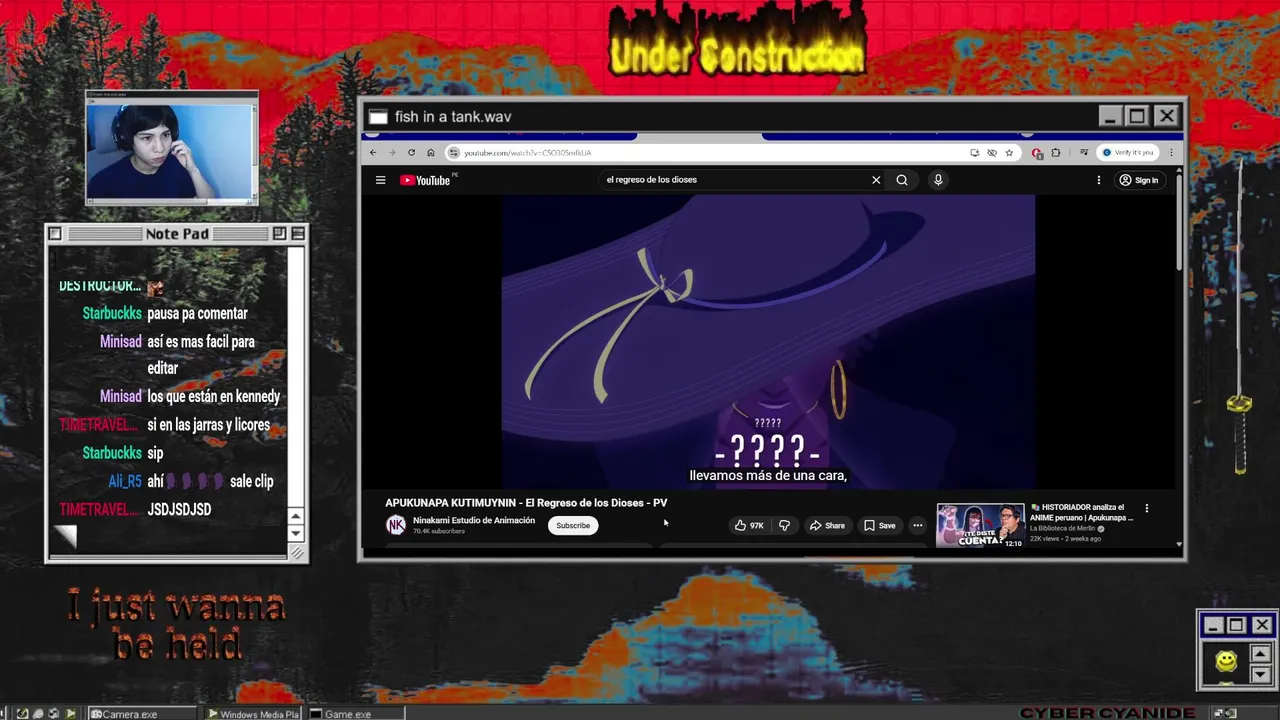Reload the YouTube page
1280x720 pixels.
[411, 153]
